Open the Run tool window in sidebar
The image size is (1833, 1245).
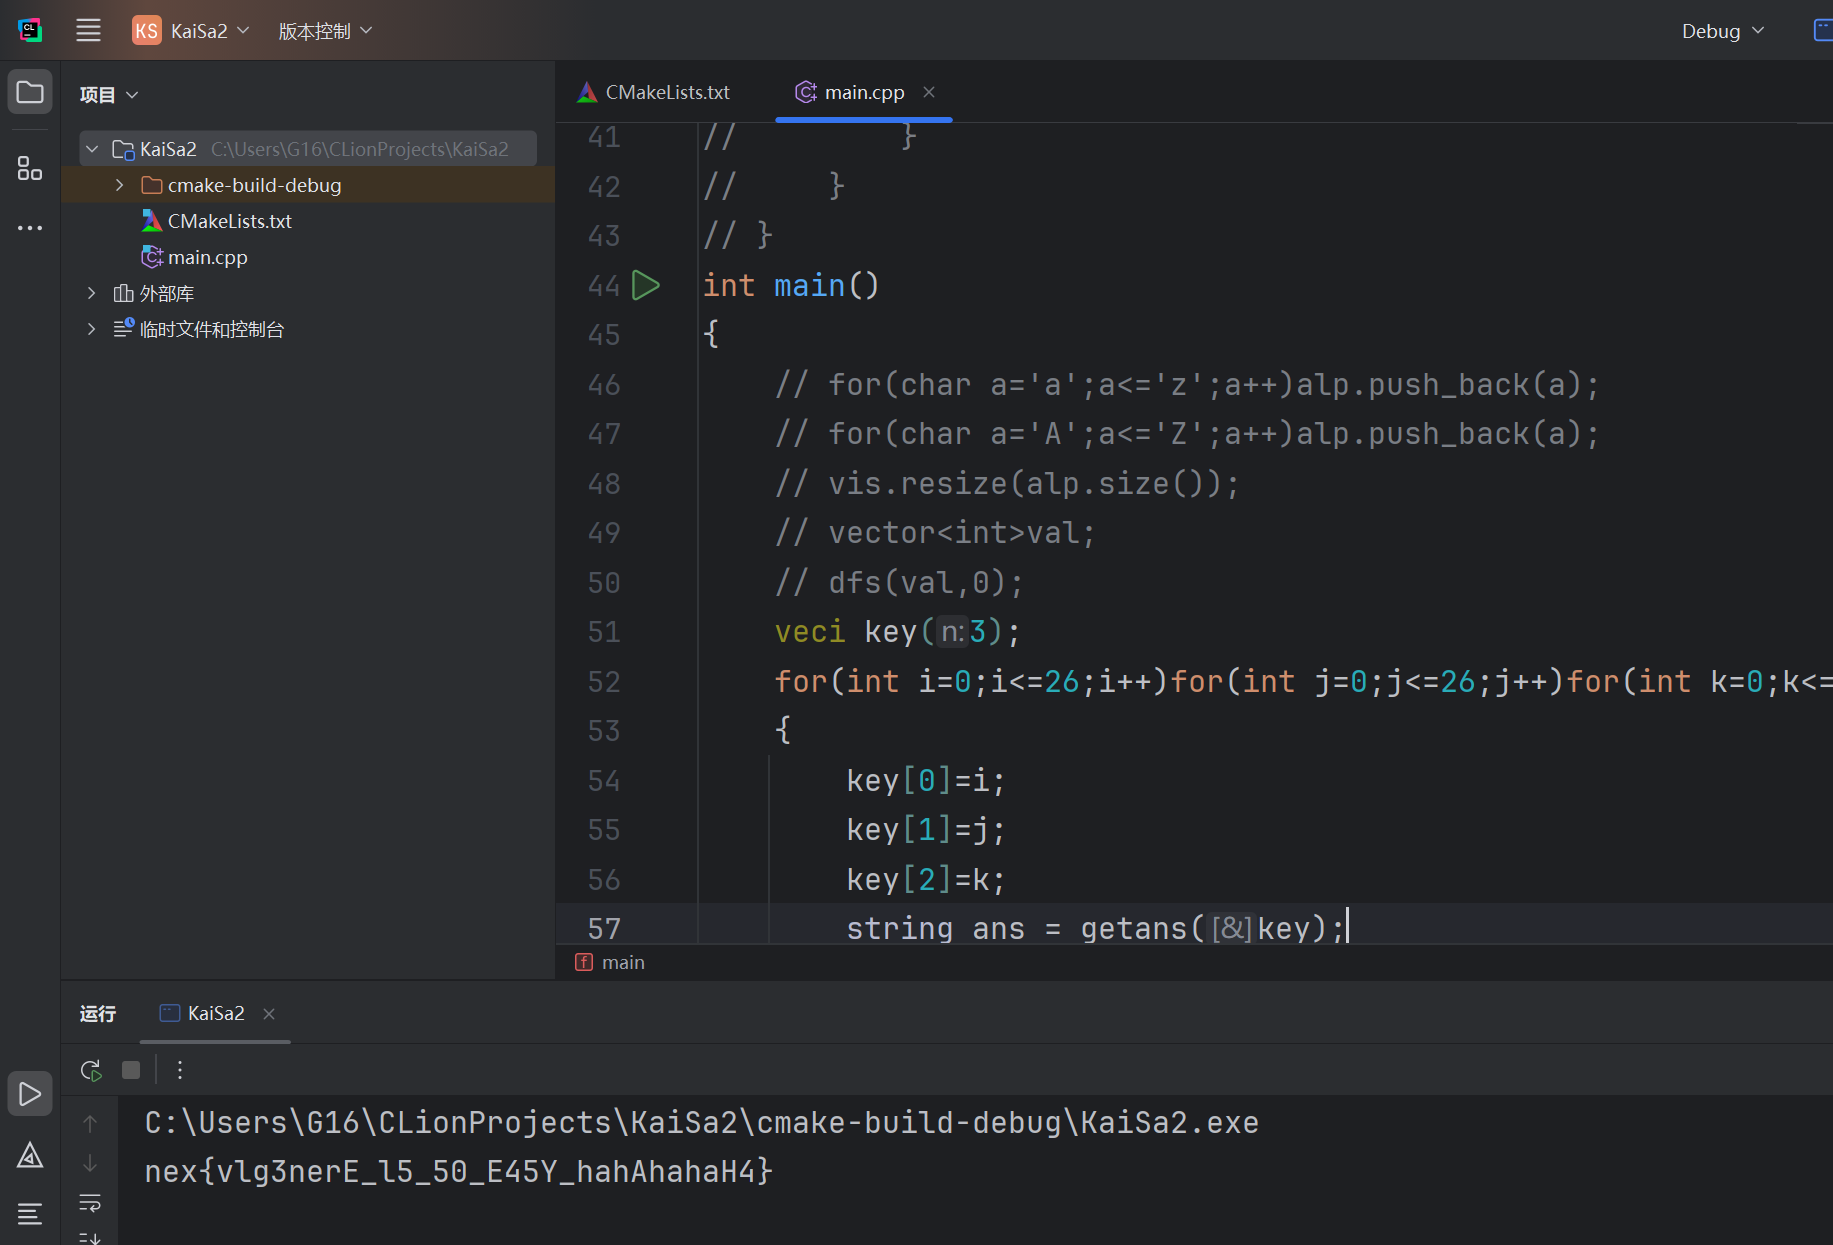[30, 1094]
